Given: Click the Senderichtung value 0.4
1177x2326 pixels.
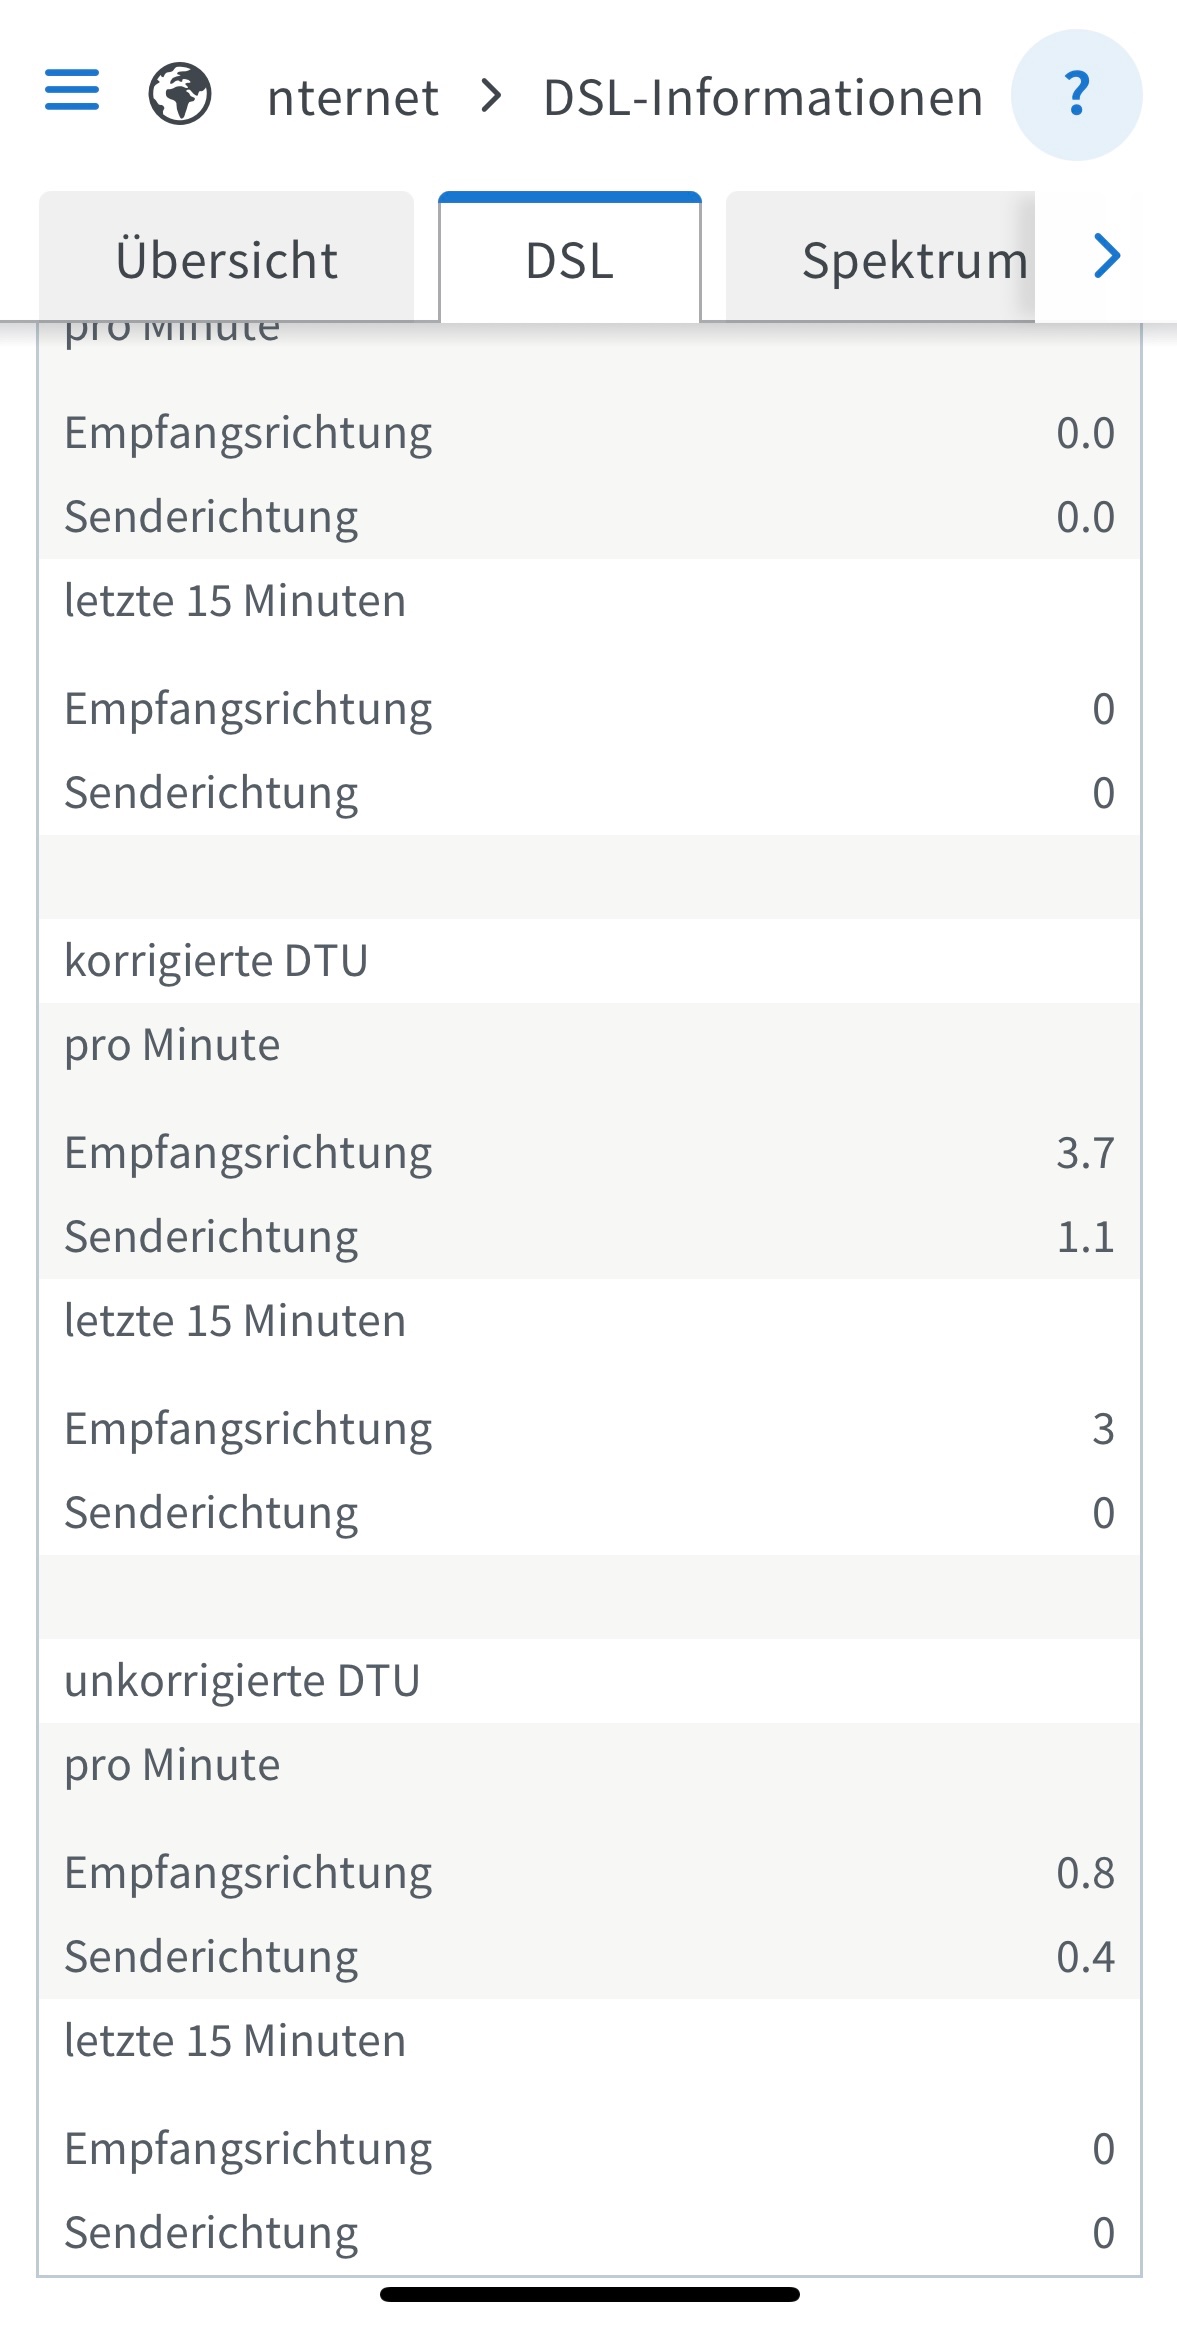Looking at the screenshot, I should click(x=1085, y=1957).
